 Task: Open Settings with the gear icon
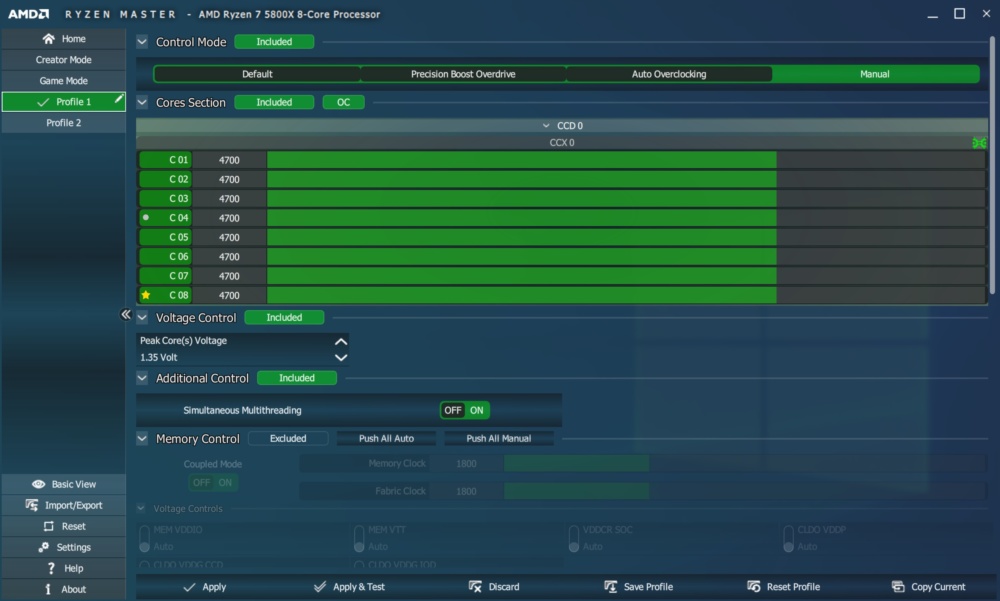(x=43, y=547)
